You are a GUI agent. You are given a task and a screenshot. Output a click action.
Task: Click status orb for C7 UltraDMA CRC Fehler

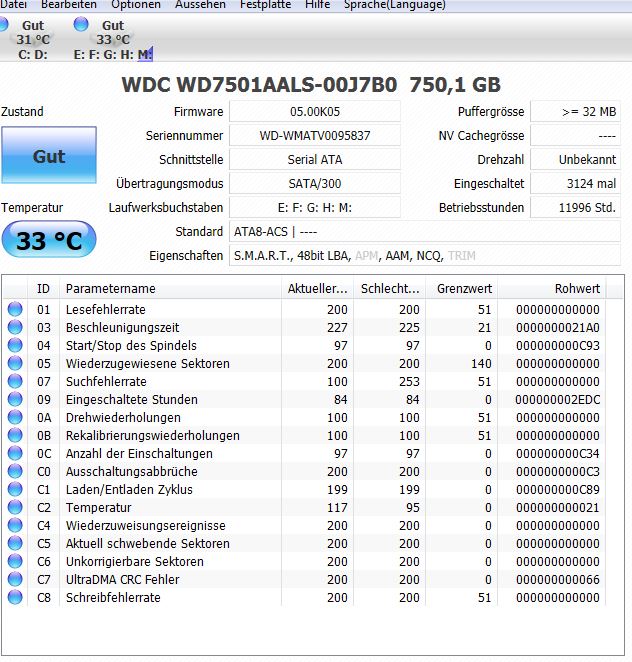pos(15,580)
